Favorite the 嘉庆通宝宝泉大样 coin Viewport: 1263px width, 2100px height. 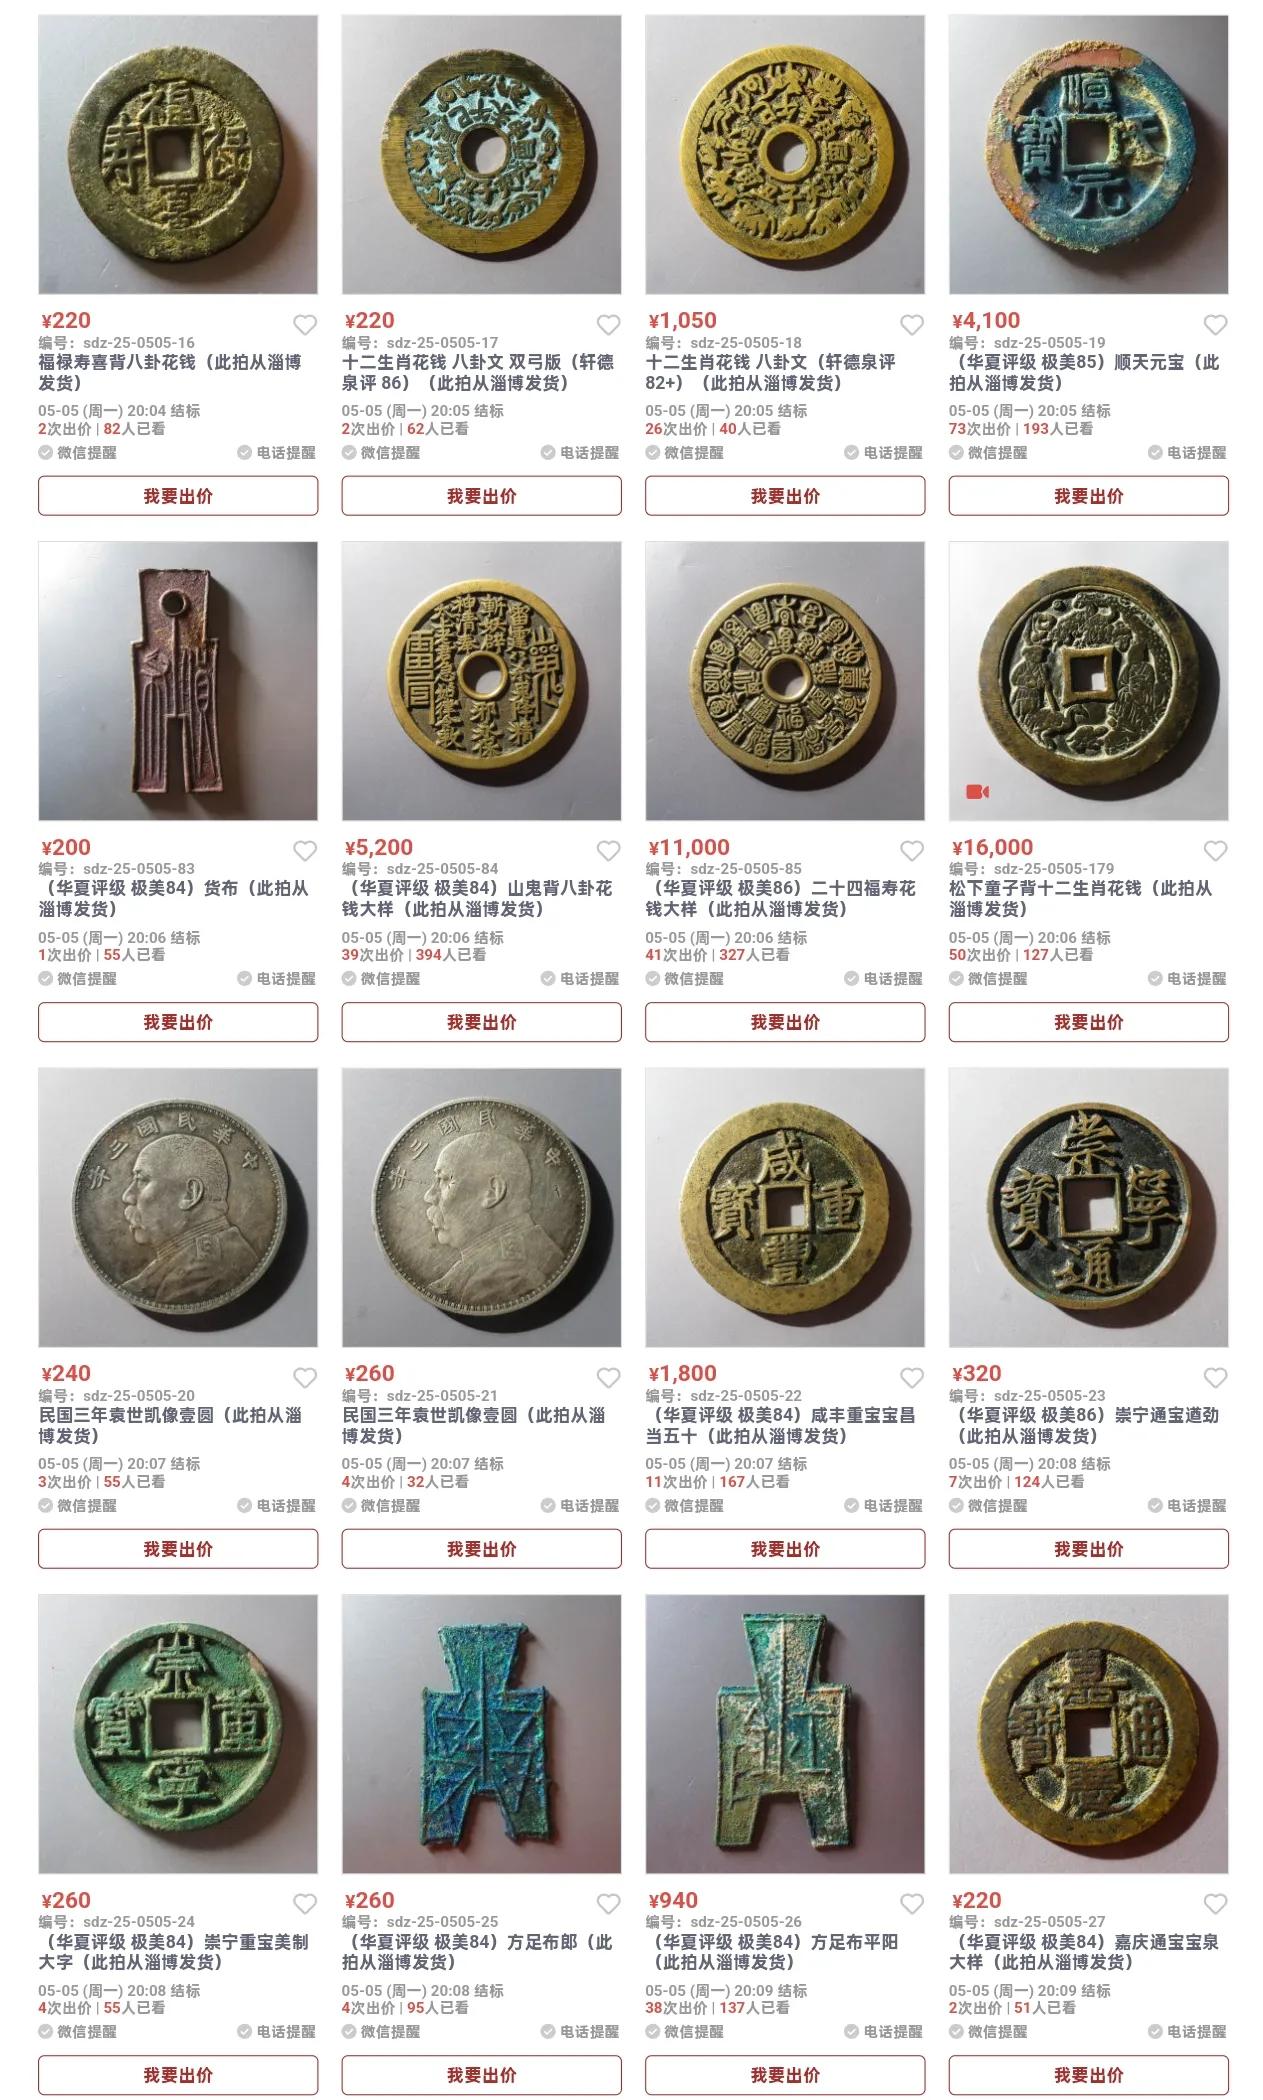pyautogui.click(x=1215, y=1904)
